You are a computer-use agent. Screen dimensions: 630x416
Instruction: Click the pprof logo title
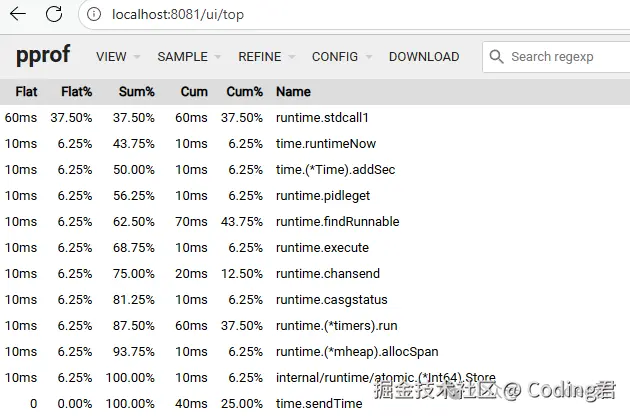pos(43,56)
